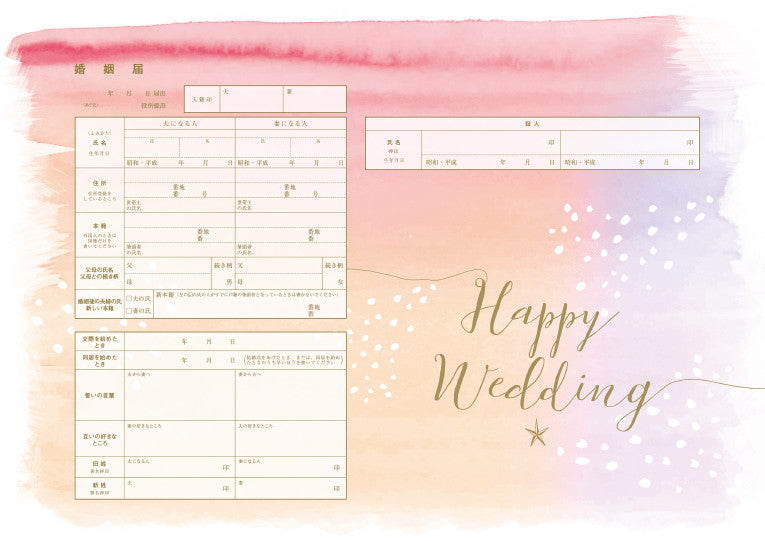Check the 妻の氏 checkbox
This screenshot has height=541, width=765.
129,311
